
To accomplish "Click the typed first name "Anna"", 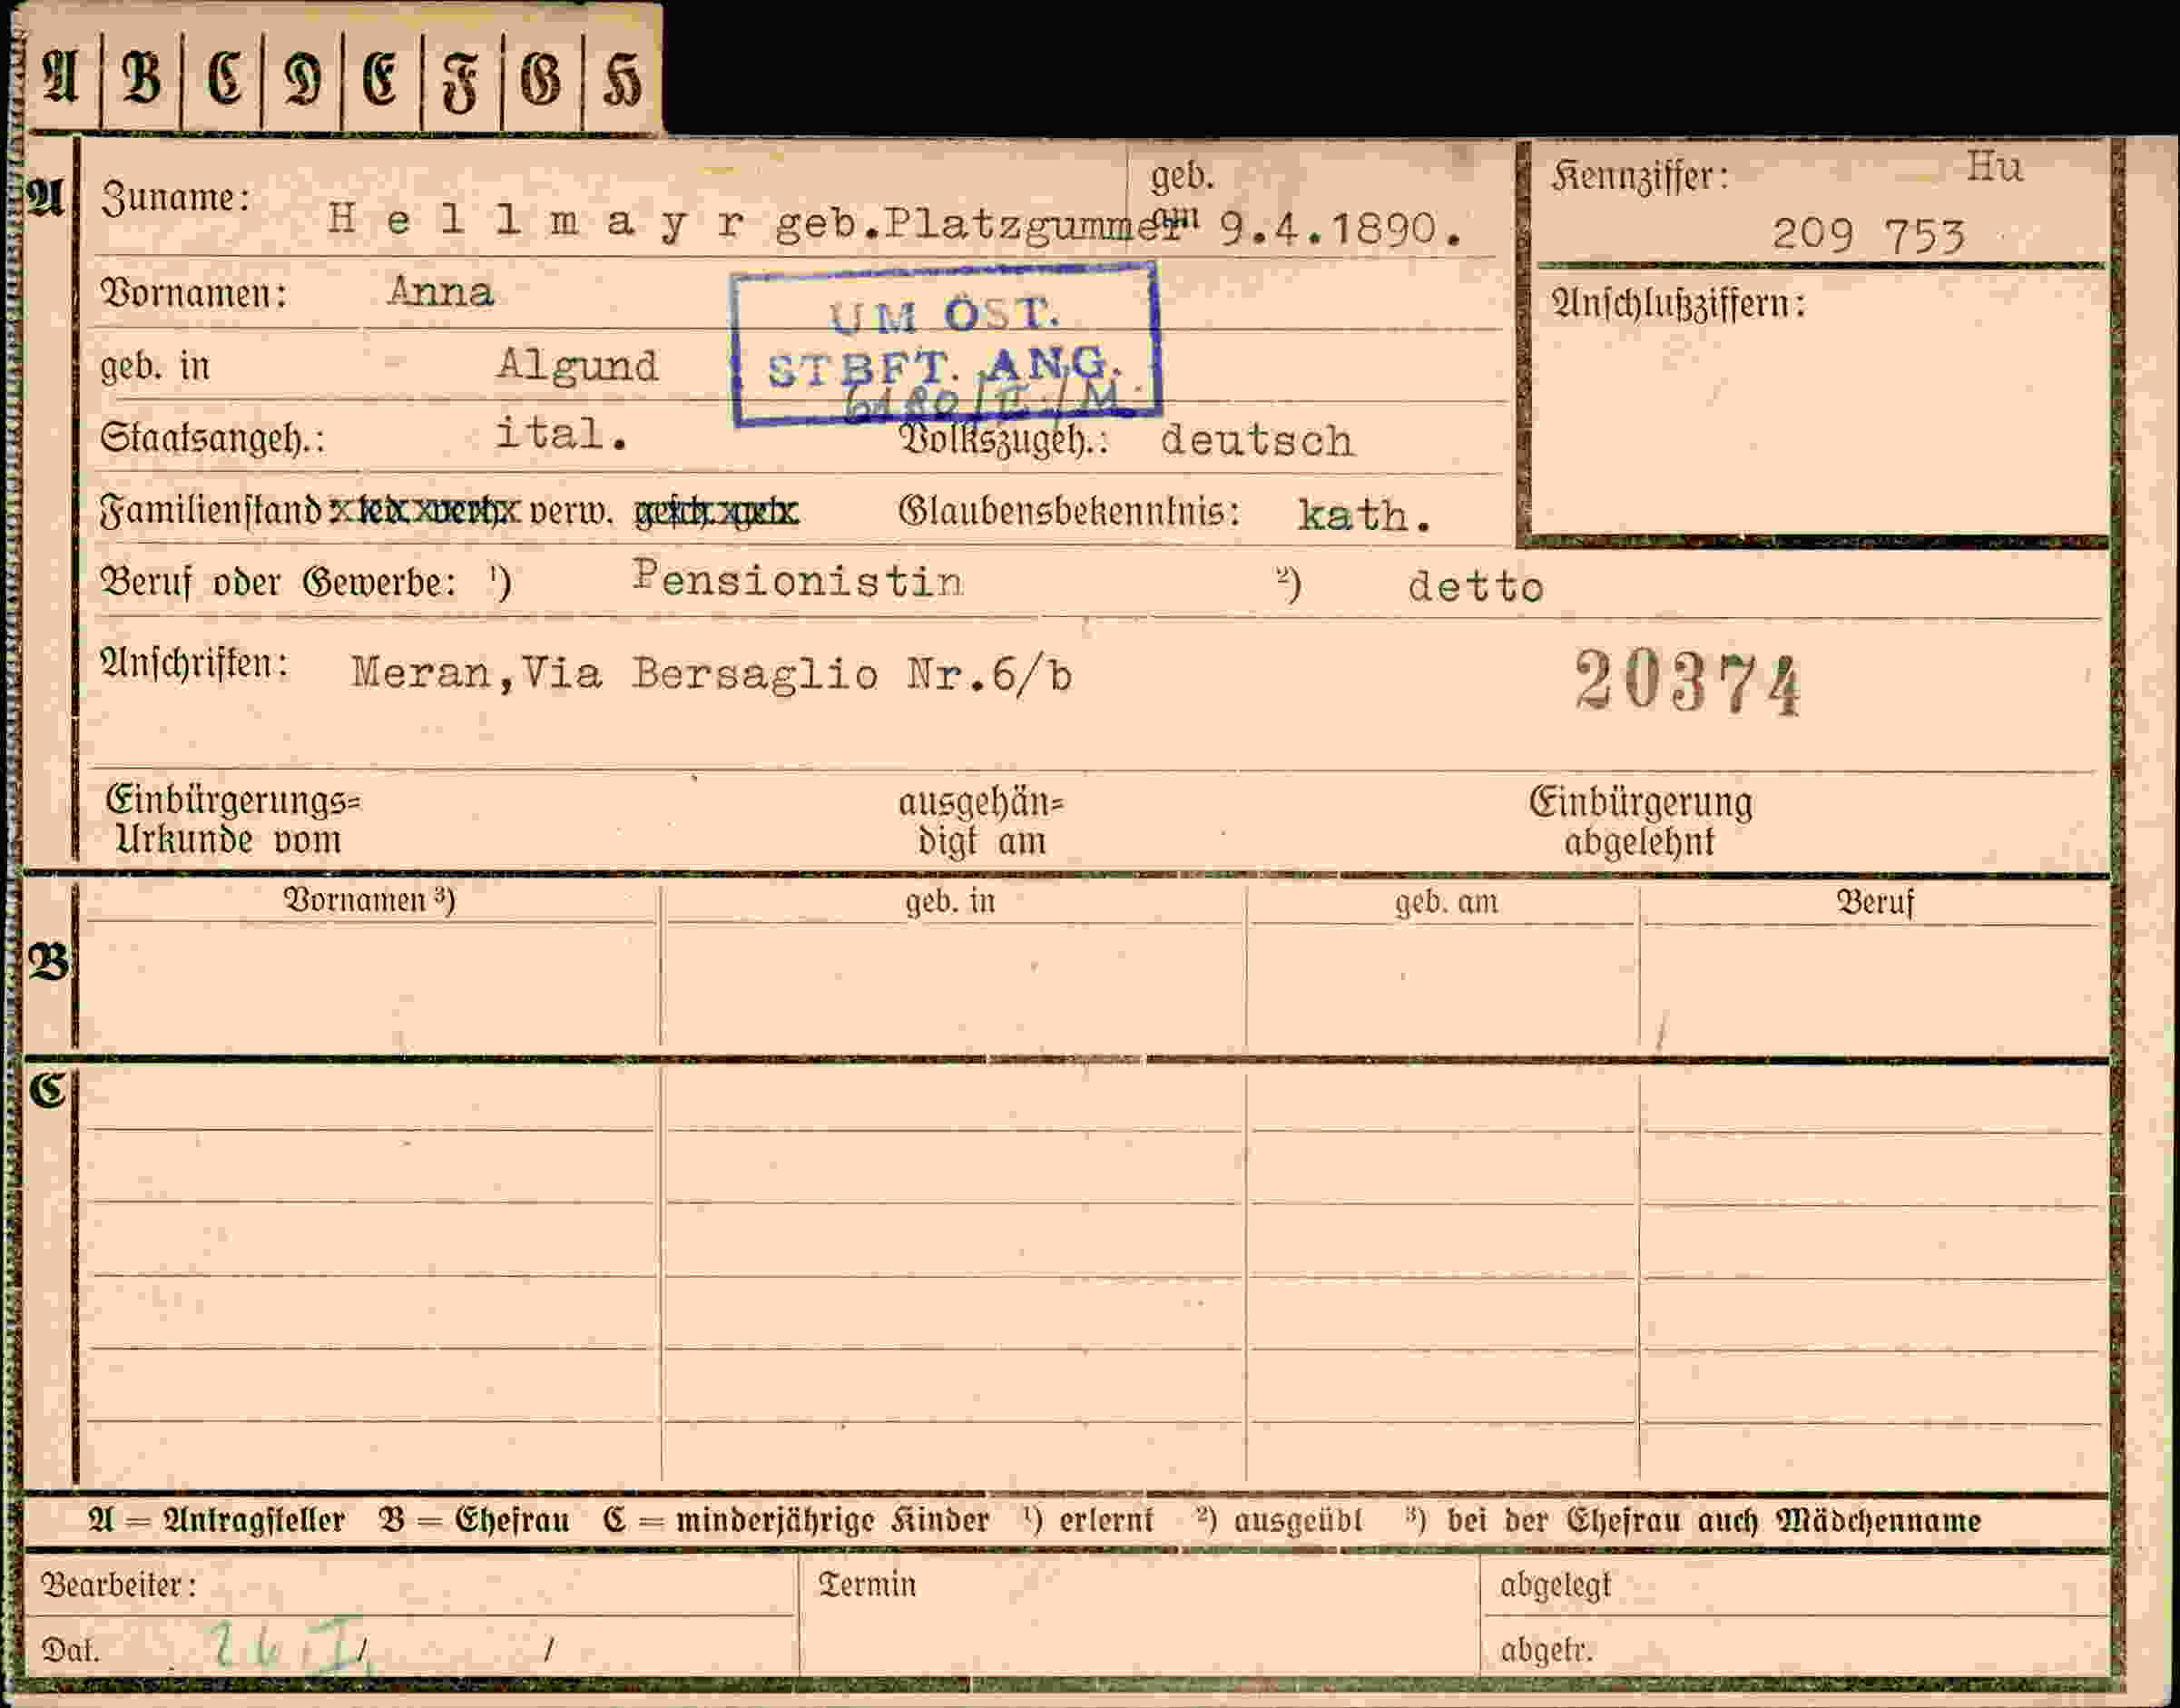I will click(440, 292).
